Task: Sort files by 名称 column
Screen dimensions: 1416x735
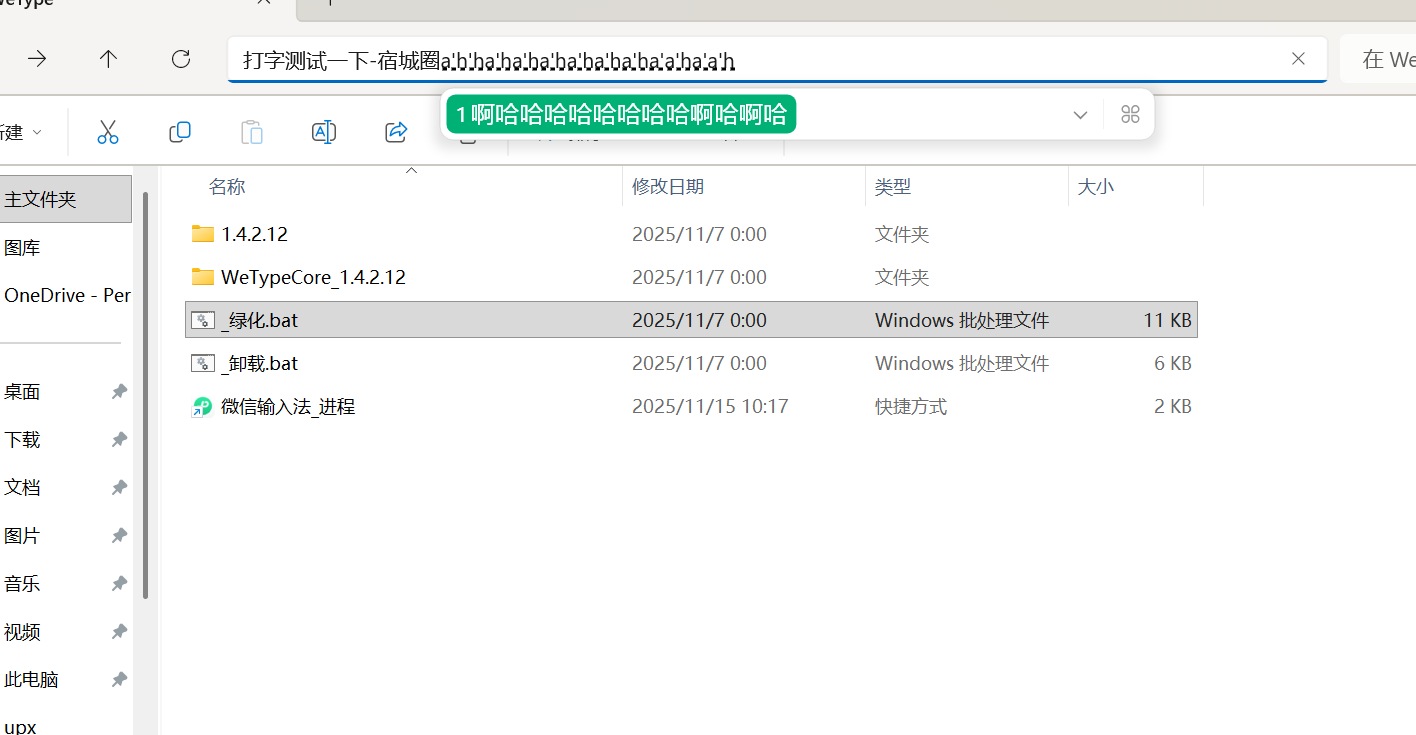Action: 227,187
